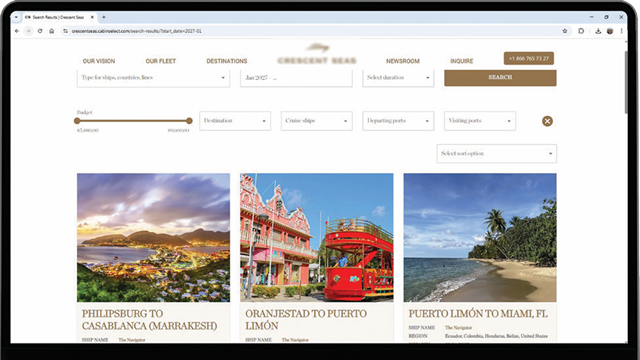The image size is (640, 360).
Task: Open the Destination filter dropdown
Action: (235, 121)
